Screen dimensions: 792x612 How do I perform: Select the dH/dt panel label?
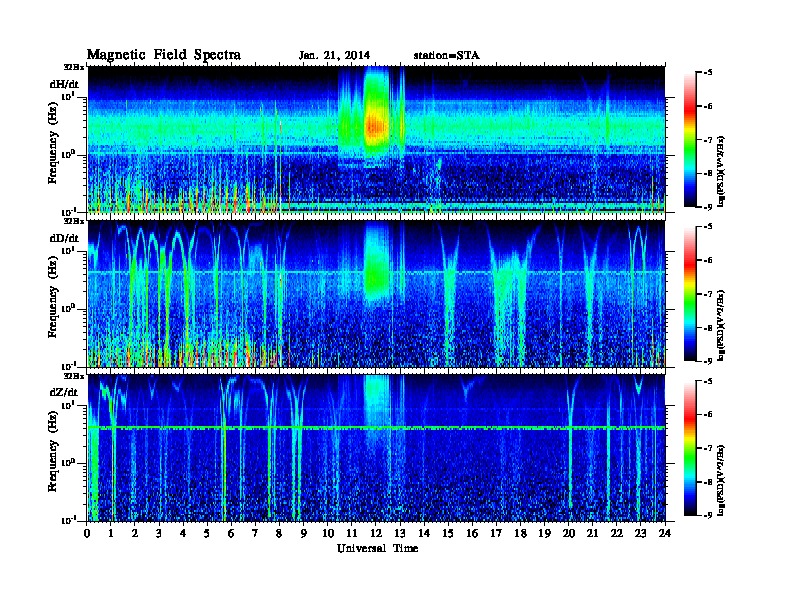[64, 84]
